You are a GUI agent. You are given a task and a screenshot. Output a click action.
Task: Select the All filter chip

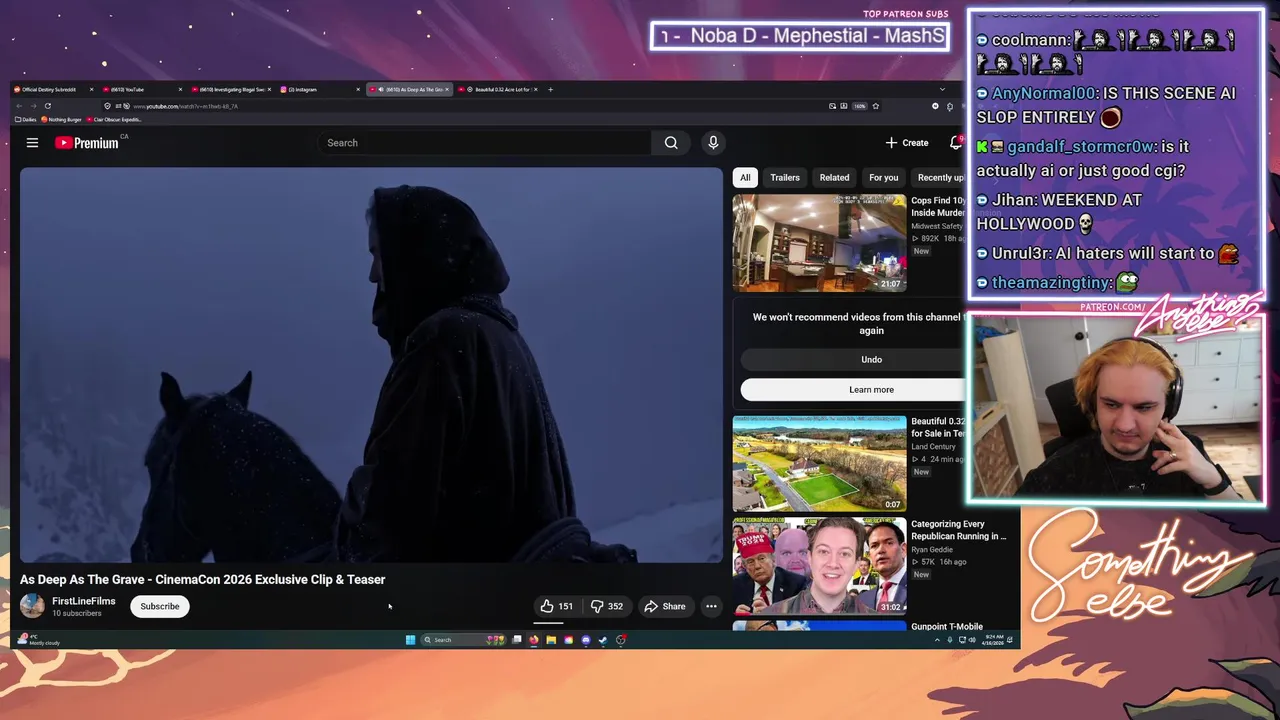745,177
